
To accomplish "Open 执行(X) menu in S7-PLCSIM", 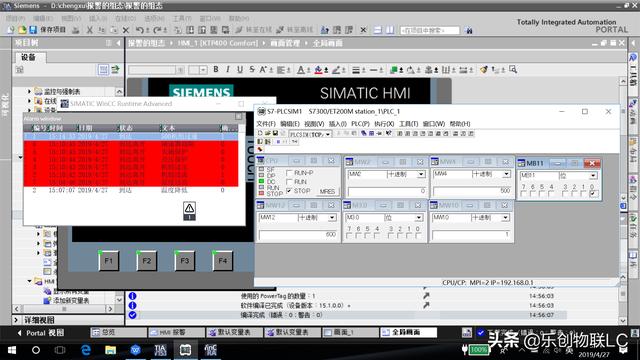I will pyautogui.click(x=384, y=124).
